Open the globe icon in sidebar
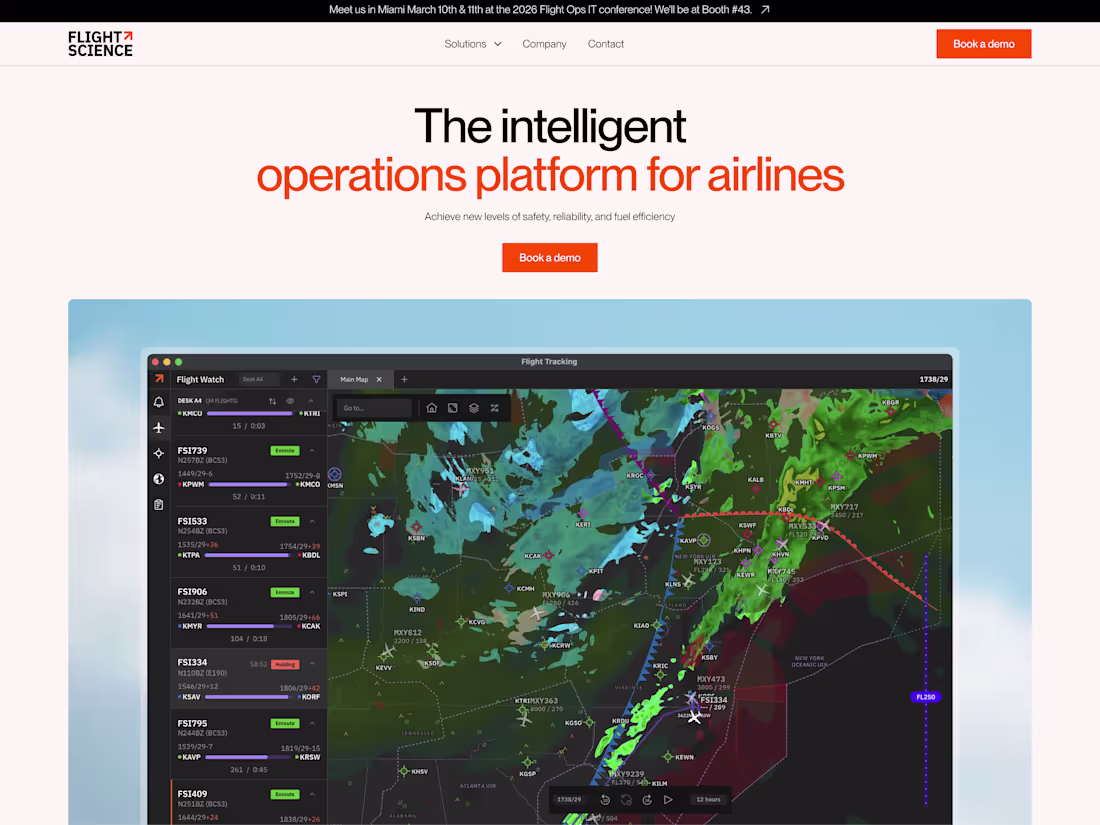The width and height of the screenshot is (1100, 825). pos(159,479)
